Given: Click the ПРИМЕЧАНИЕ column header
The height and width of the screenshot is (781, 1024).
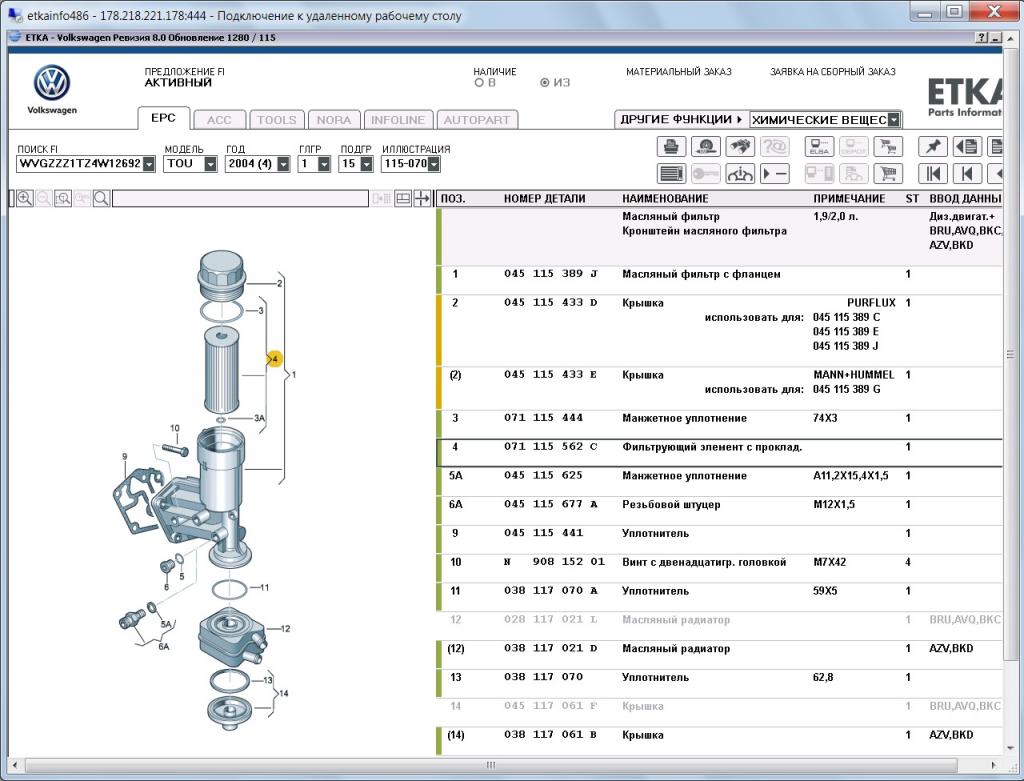Looking at the screenshot, I should (x=849, y=199).
